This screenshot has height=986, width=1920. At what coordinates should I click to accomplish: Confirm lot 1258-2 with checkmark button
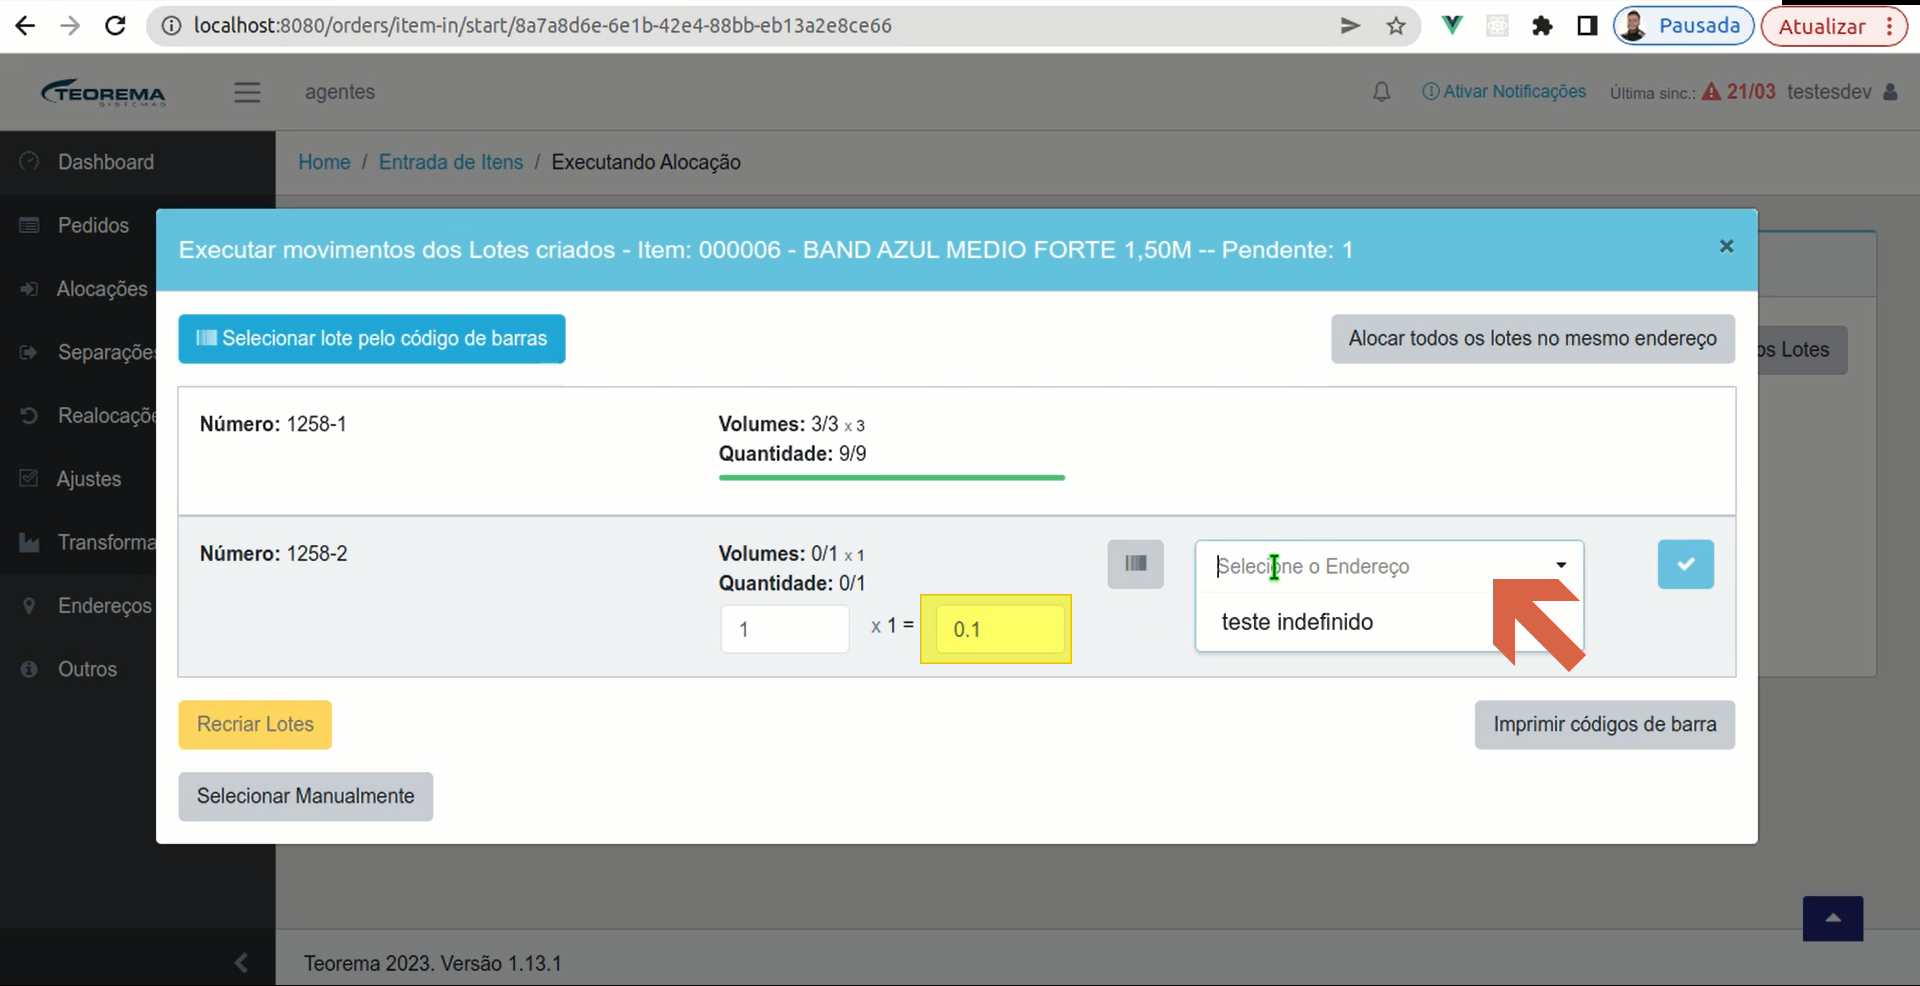coord(1685,564)
